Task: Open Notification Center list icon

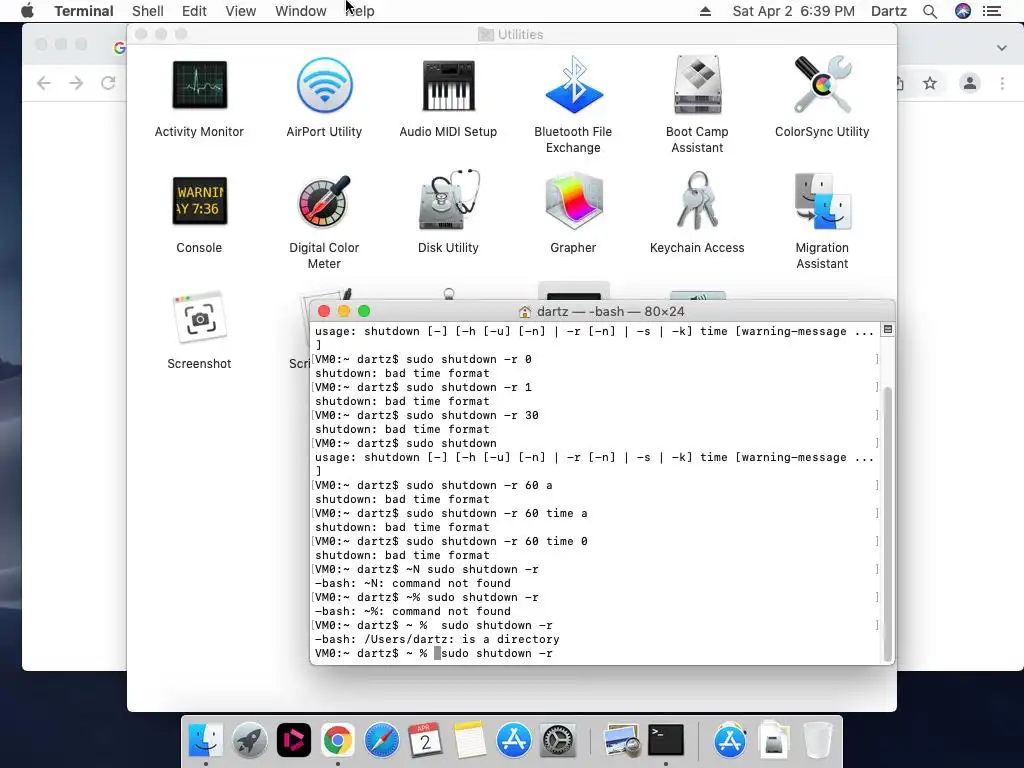Action: point(992,11)
